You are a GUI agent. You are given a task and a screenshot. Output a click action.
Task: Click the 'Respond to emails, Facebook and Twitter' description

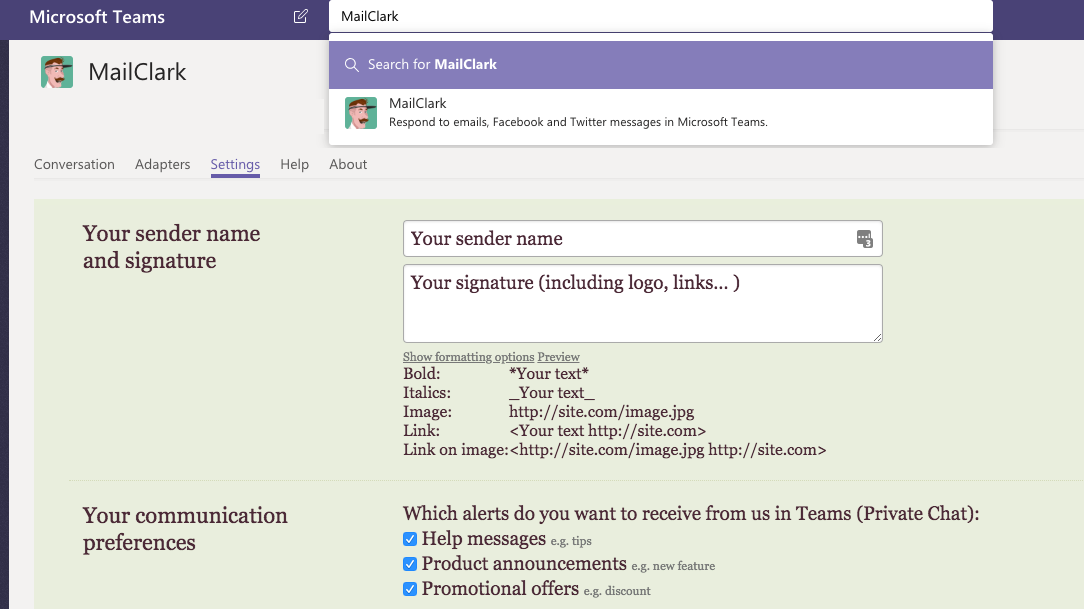(578, 122)
